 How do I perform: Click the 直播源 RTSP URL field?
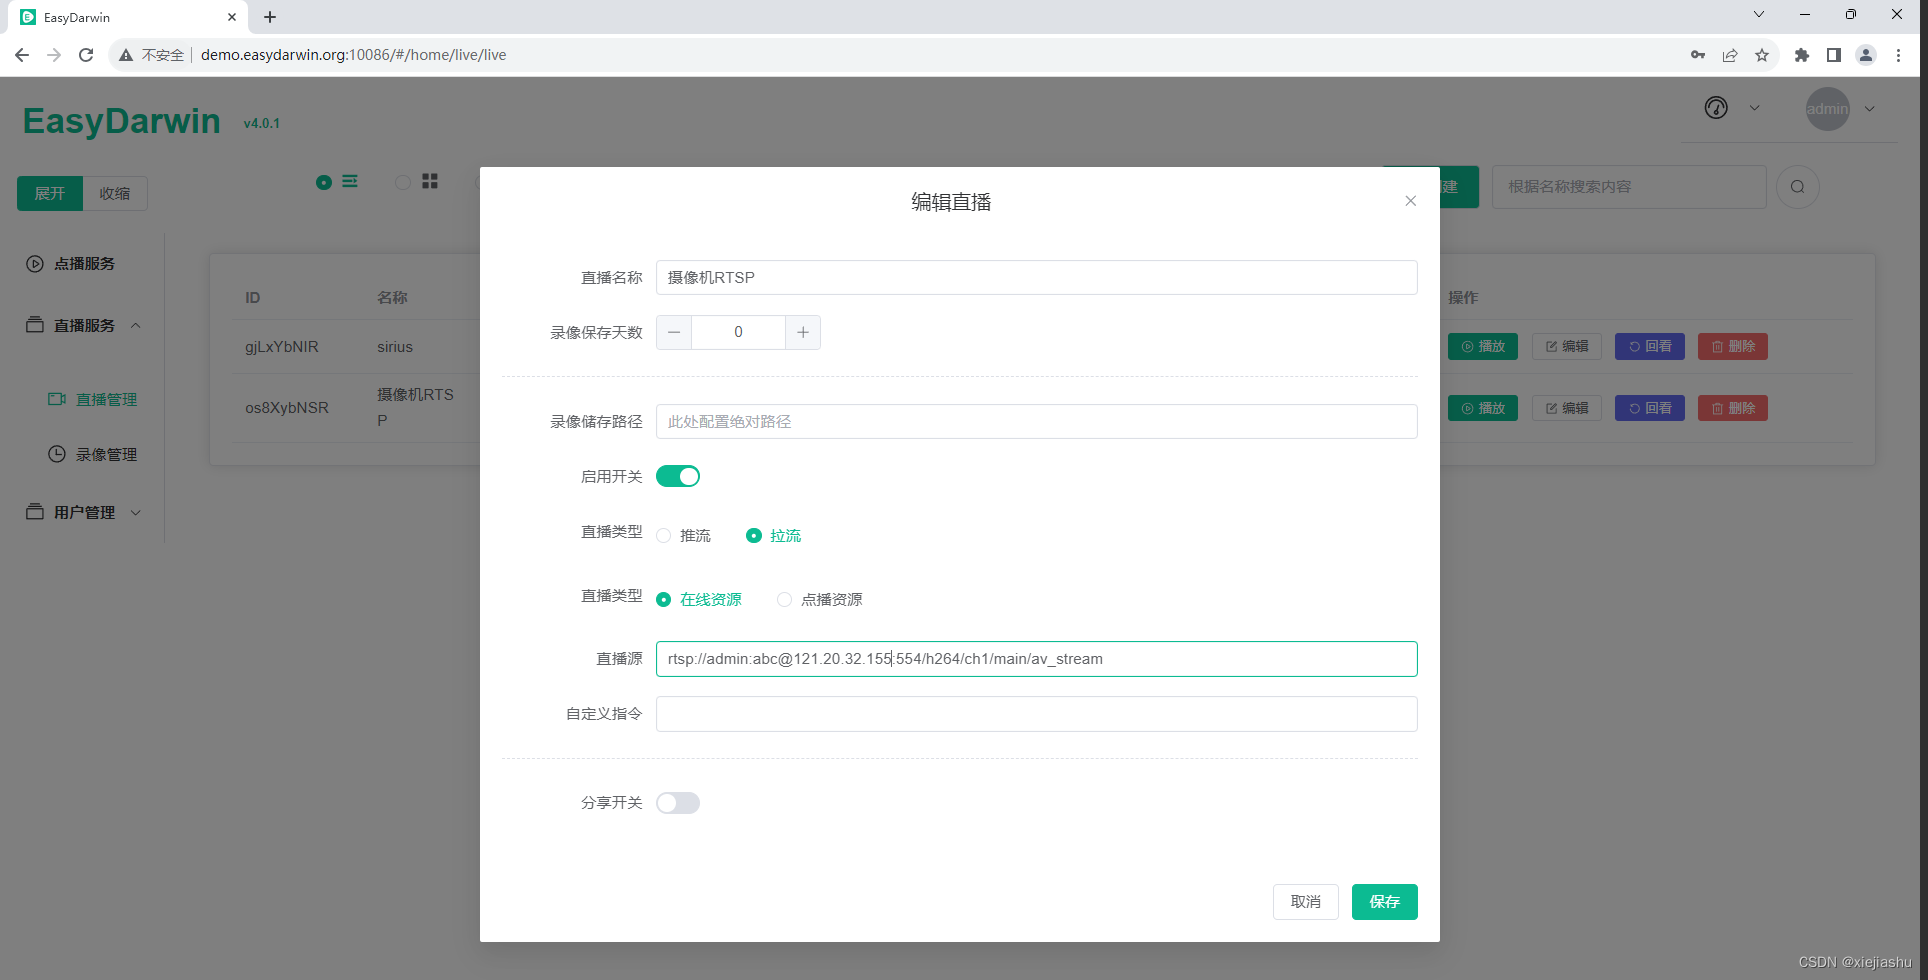tap(1036, 659)
